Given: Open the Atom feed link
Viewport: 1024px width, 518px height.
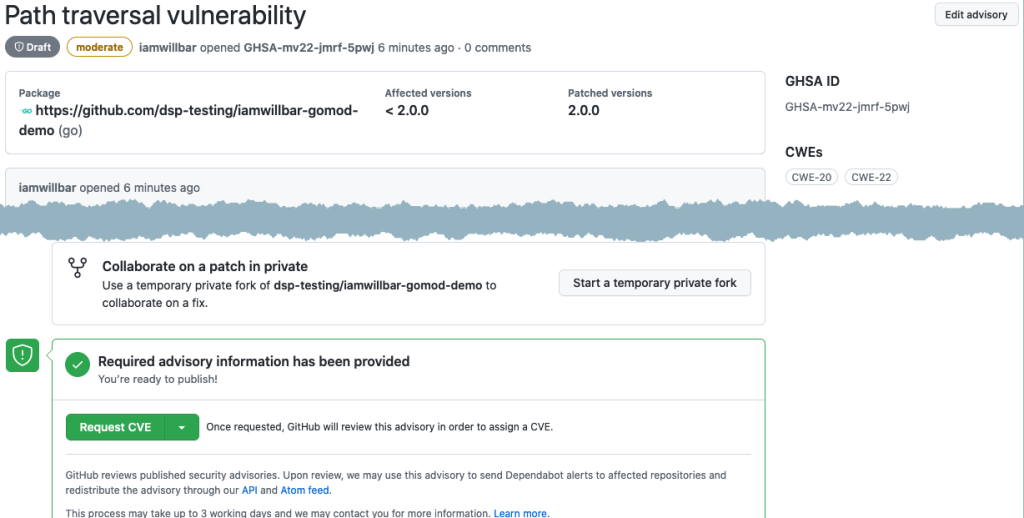Looking at the screenshot, I should pyautogui.click(x=305, y=490).
